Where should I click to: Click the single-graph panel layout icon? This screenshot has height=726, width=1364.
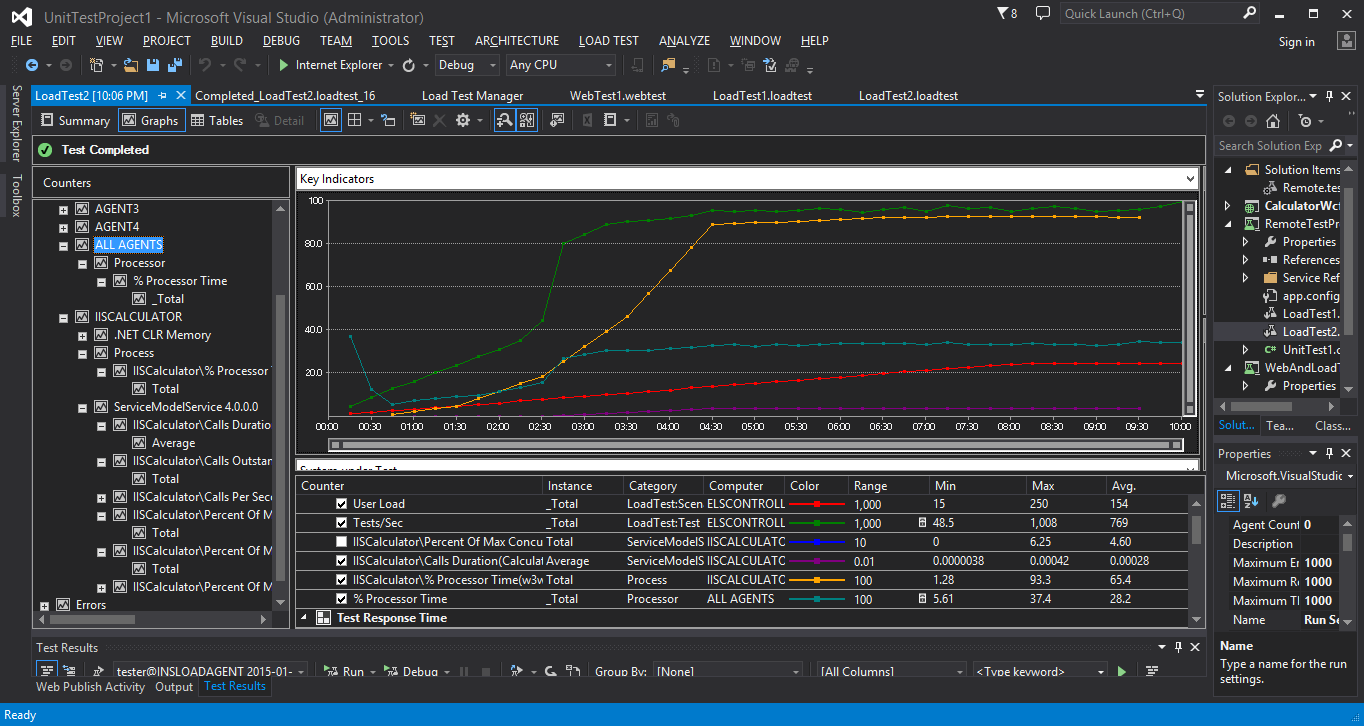coord(331,120)
